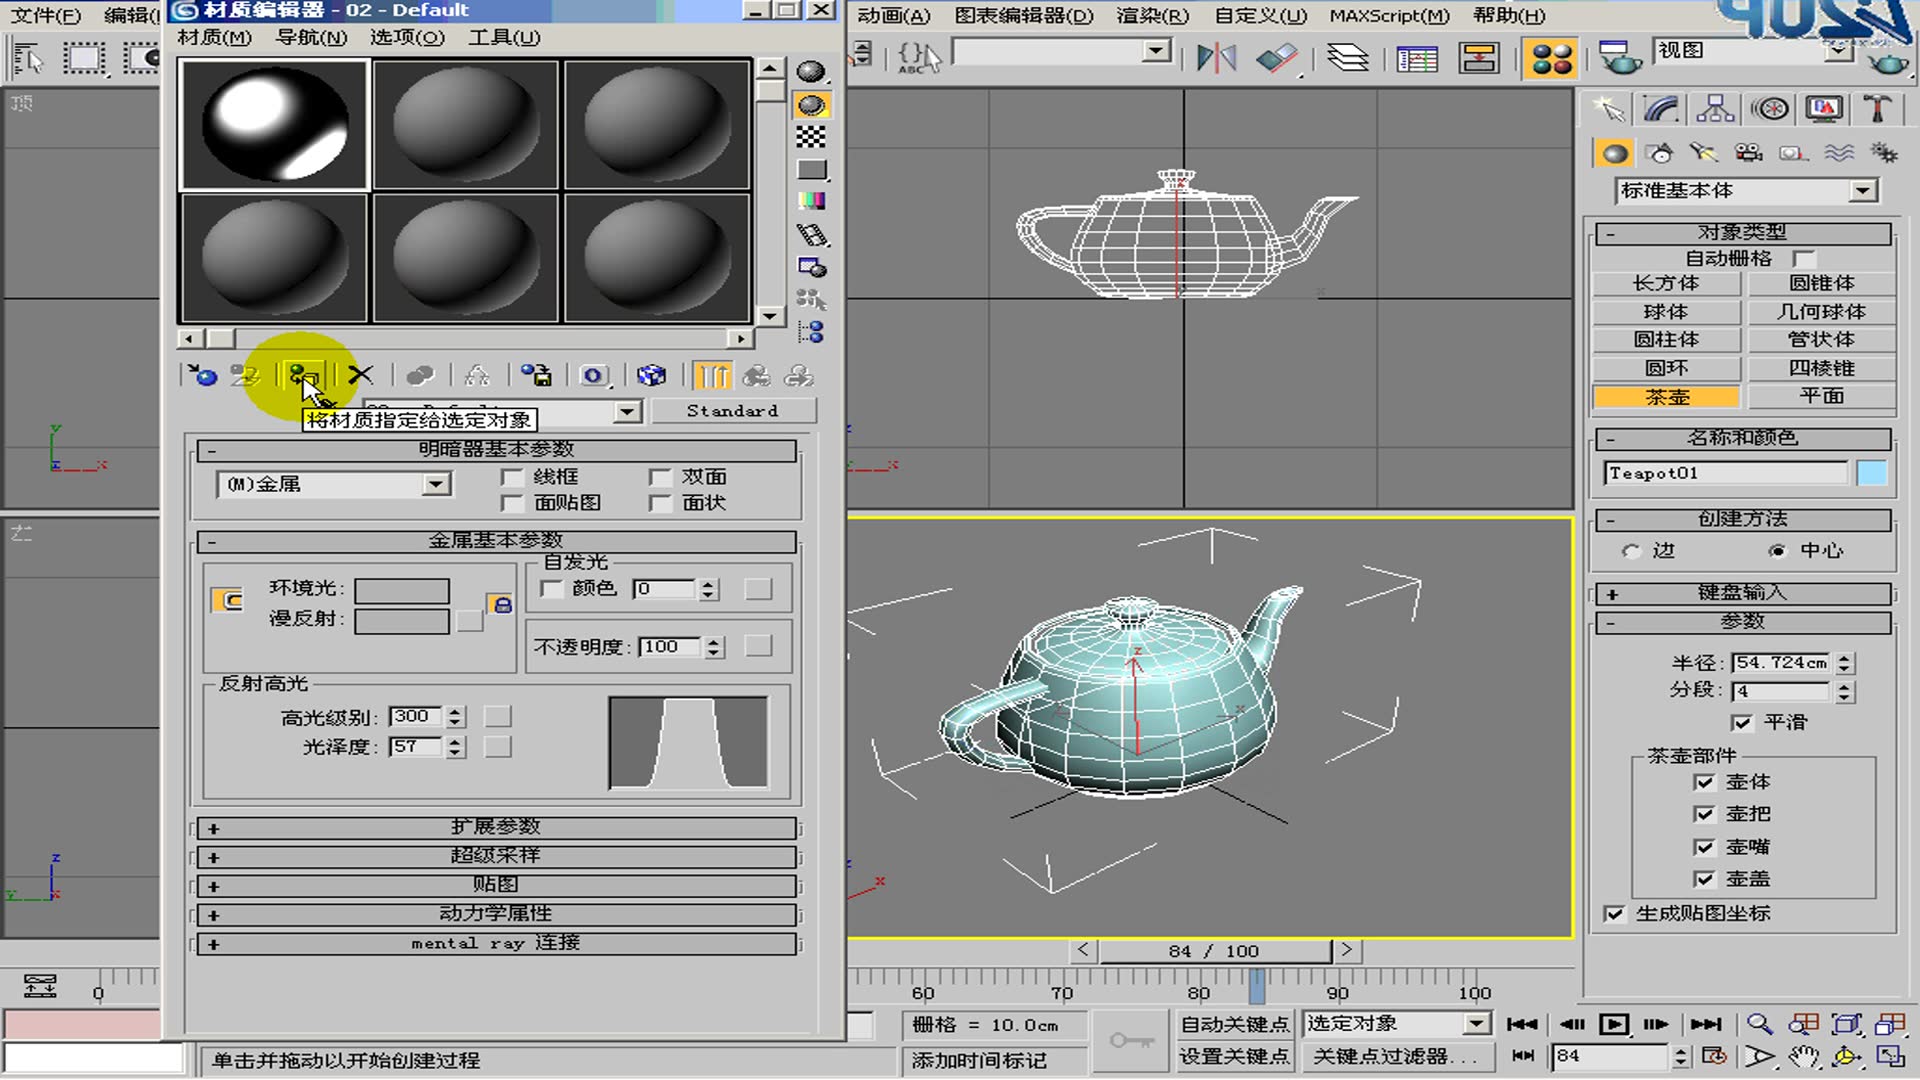
Task: Click the Standard material type button
Action: pyautogui.click(x=733, y=410)
